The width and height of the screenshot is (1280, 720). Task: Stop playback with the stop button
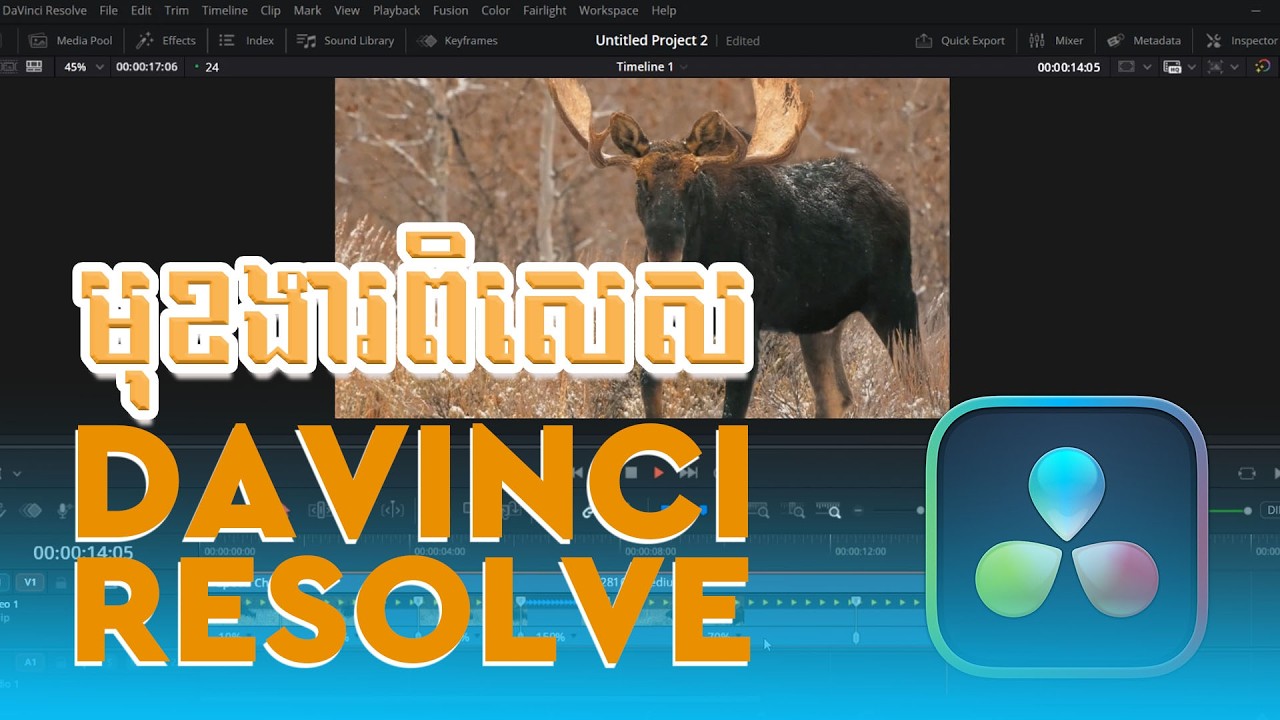point(631,473)
